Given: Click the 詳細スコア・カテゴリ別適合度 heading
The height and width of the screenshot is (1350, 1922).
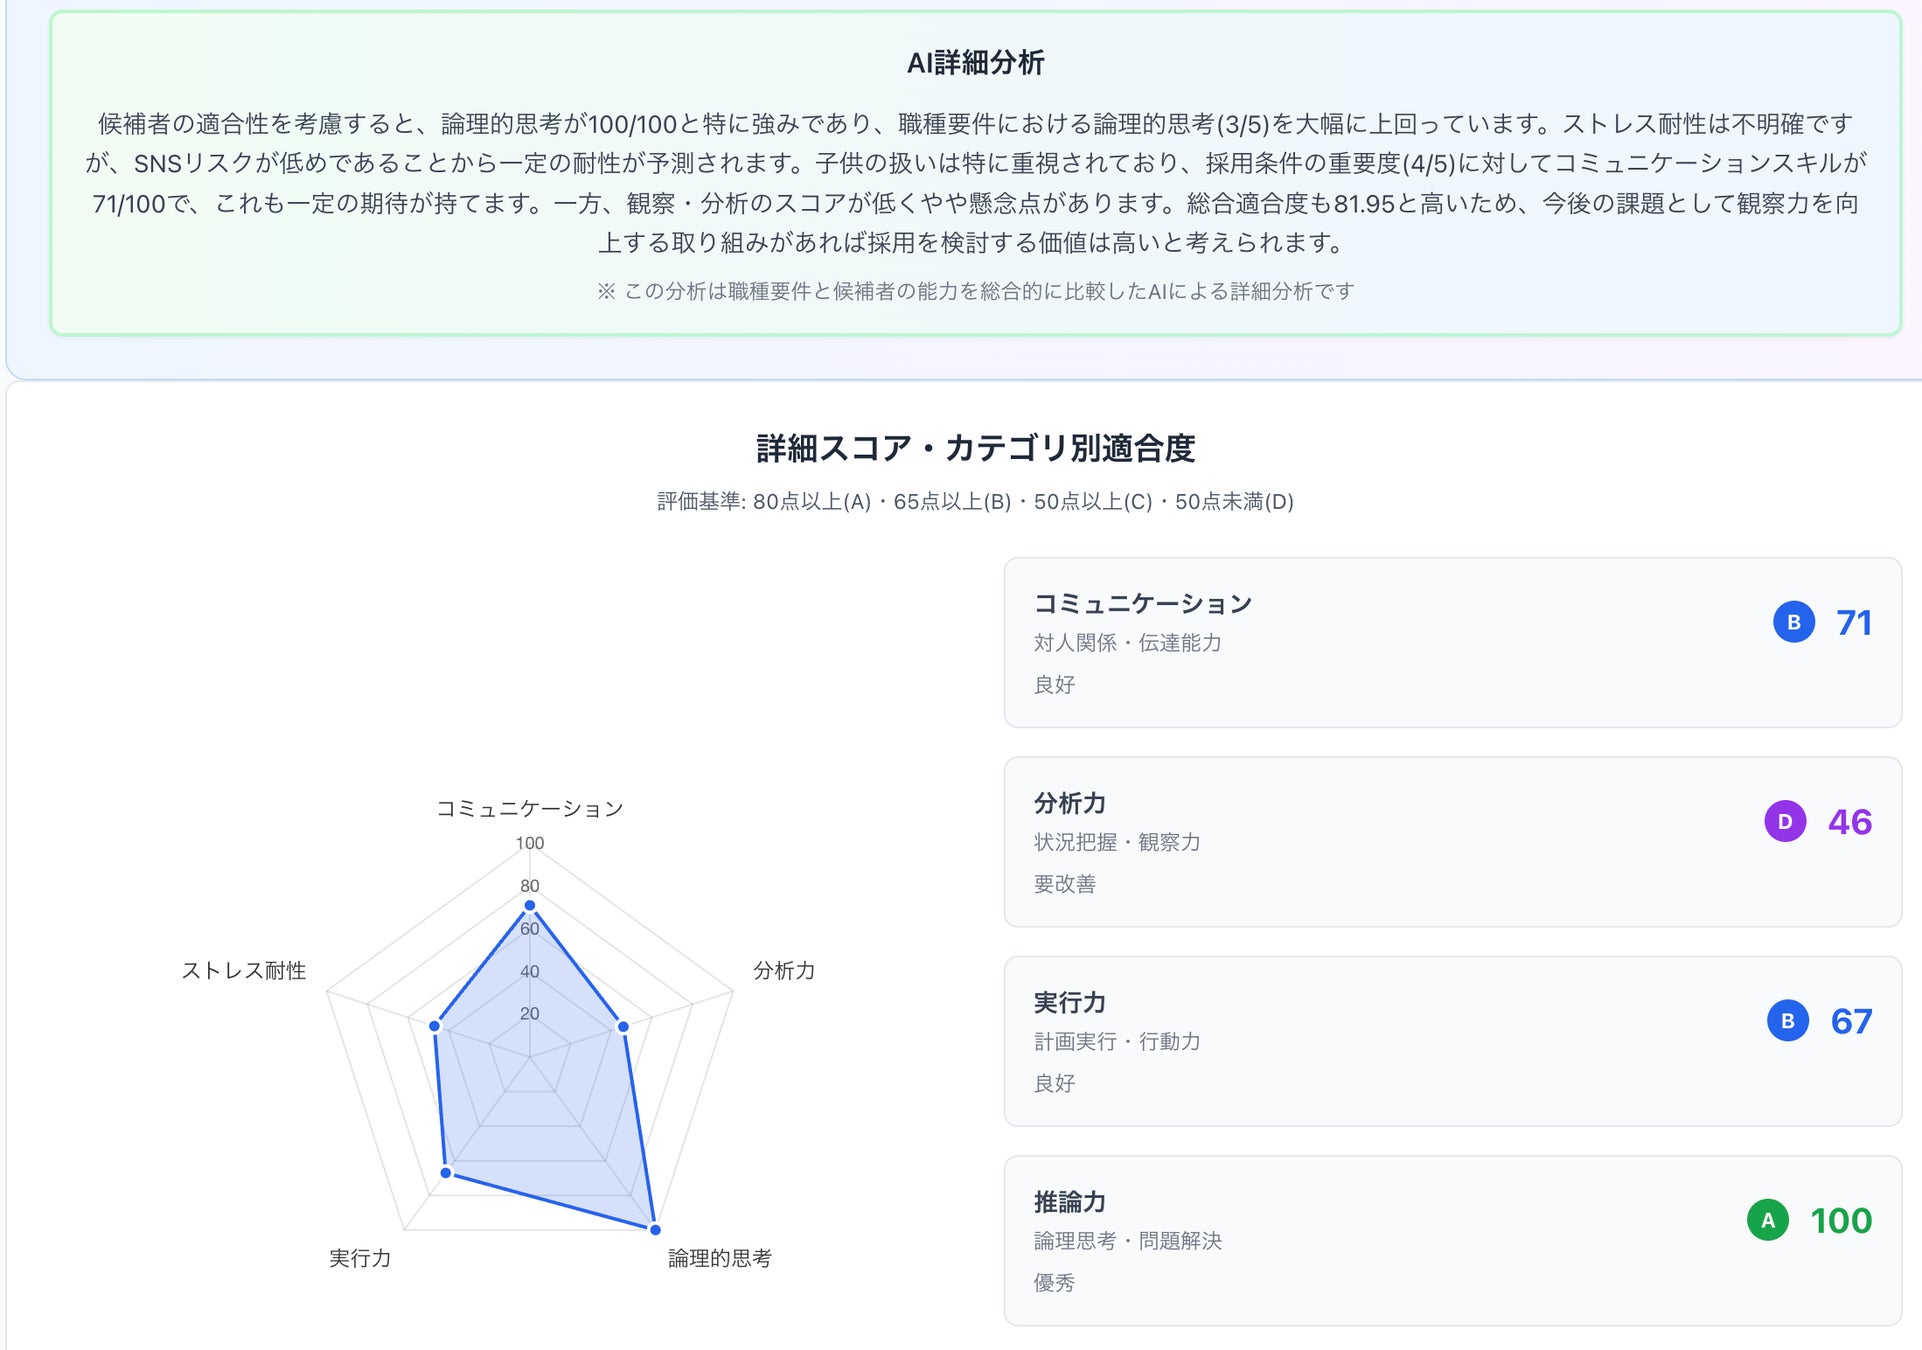Looking at the screenshot, I should point(975,448).
